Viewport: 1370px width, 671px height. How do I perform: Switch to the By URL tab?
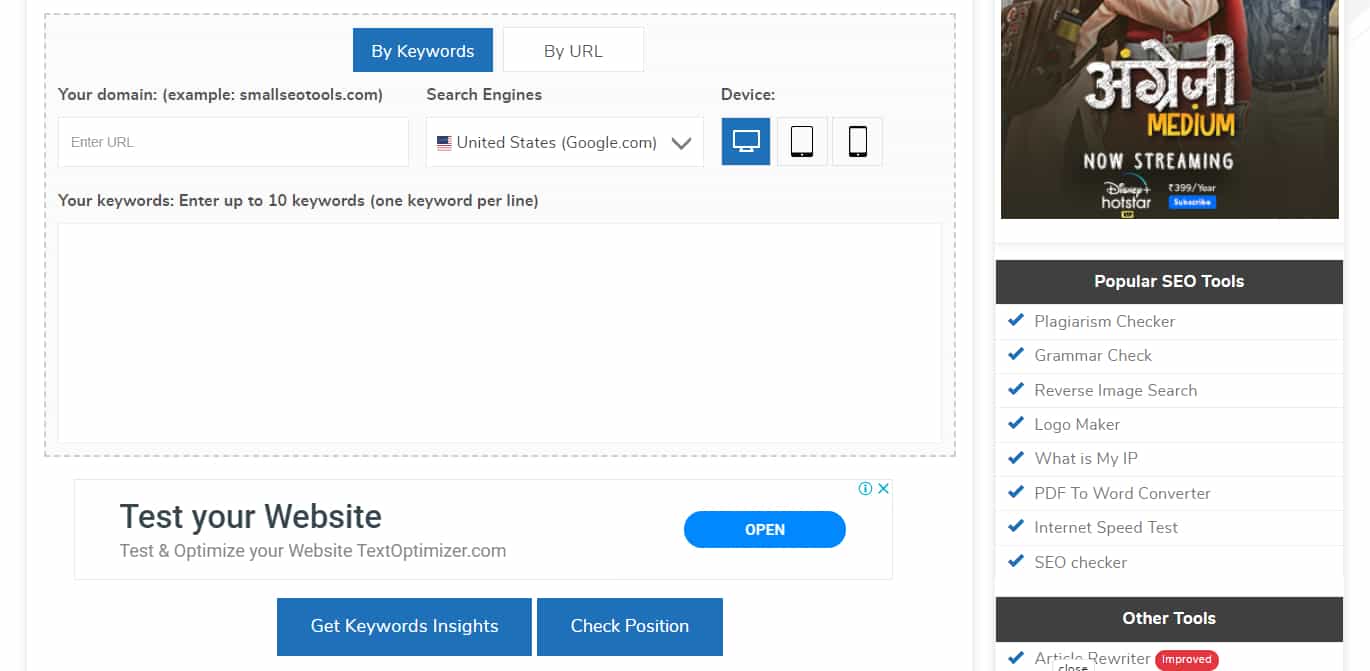tap(573, 49)
